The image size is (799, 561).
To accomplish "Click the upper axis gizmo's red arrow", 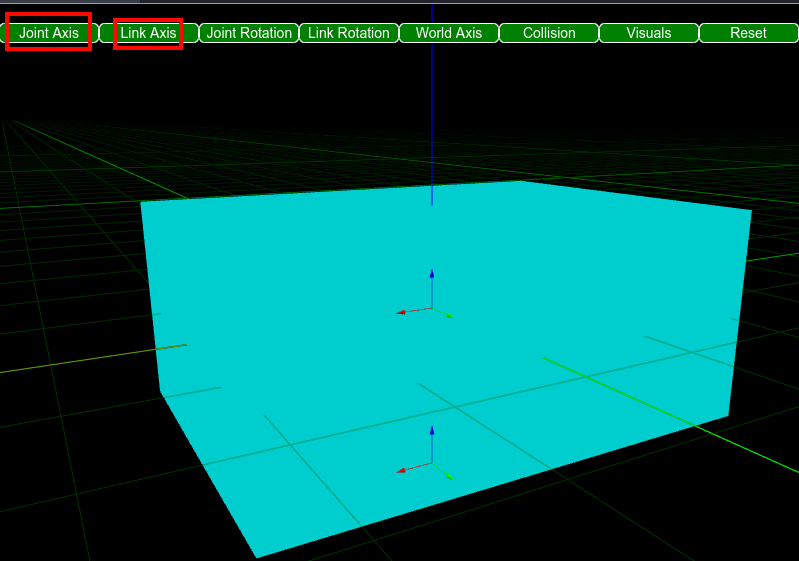I will [x=402, y=312].
